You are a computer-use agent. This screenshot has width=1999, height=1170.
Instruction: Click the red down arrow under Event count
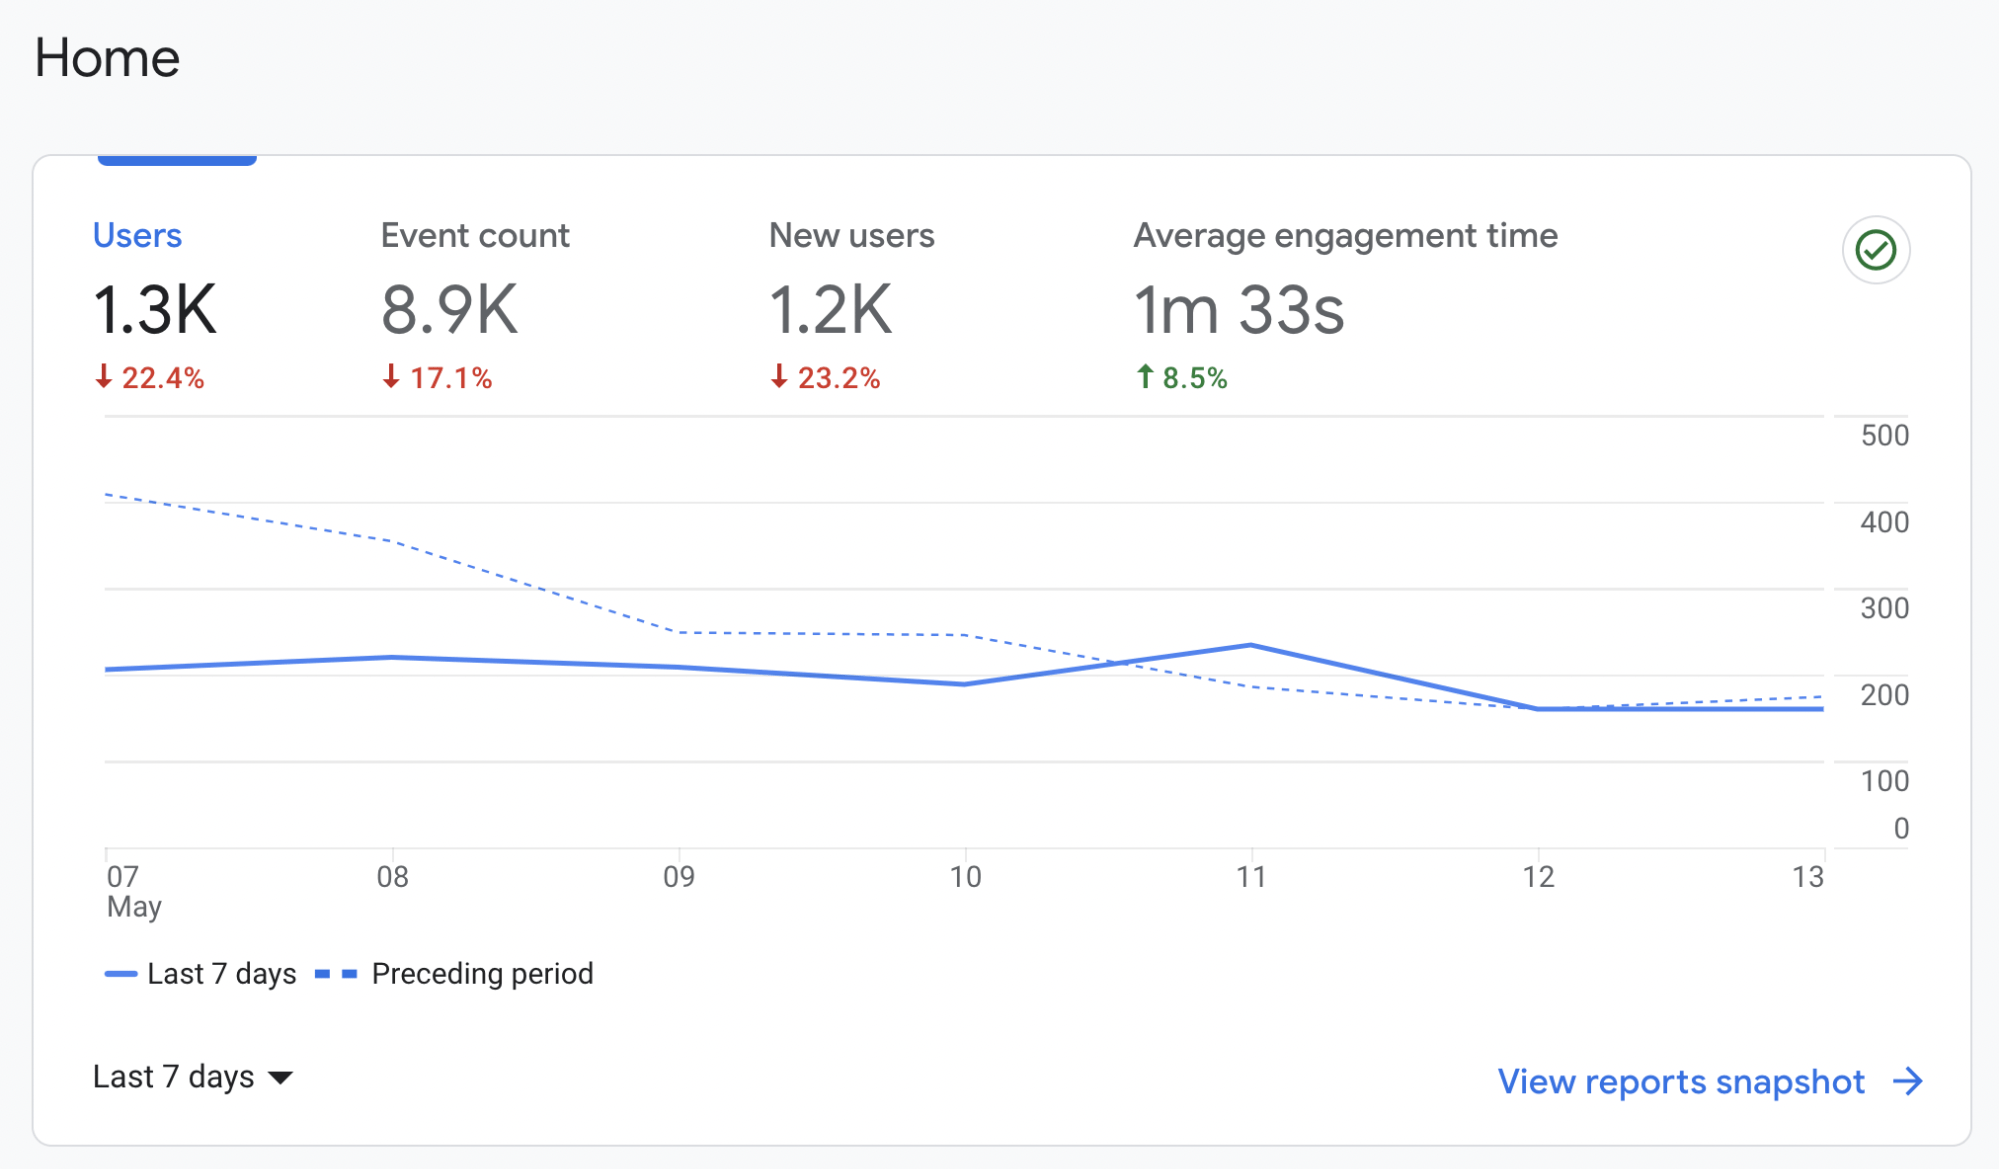click(391, 378)
